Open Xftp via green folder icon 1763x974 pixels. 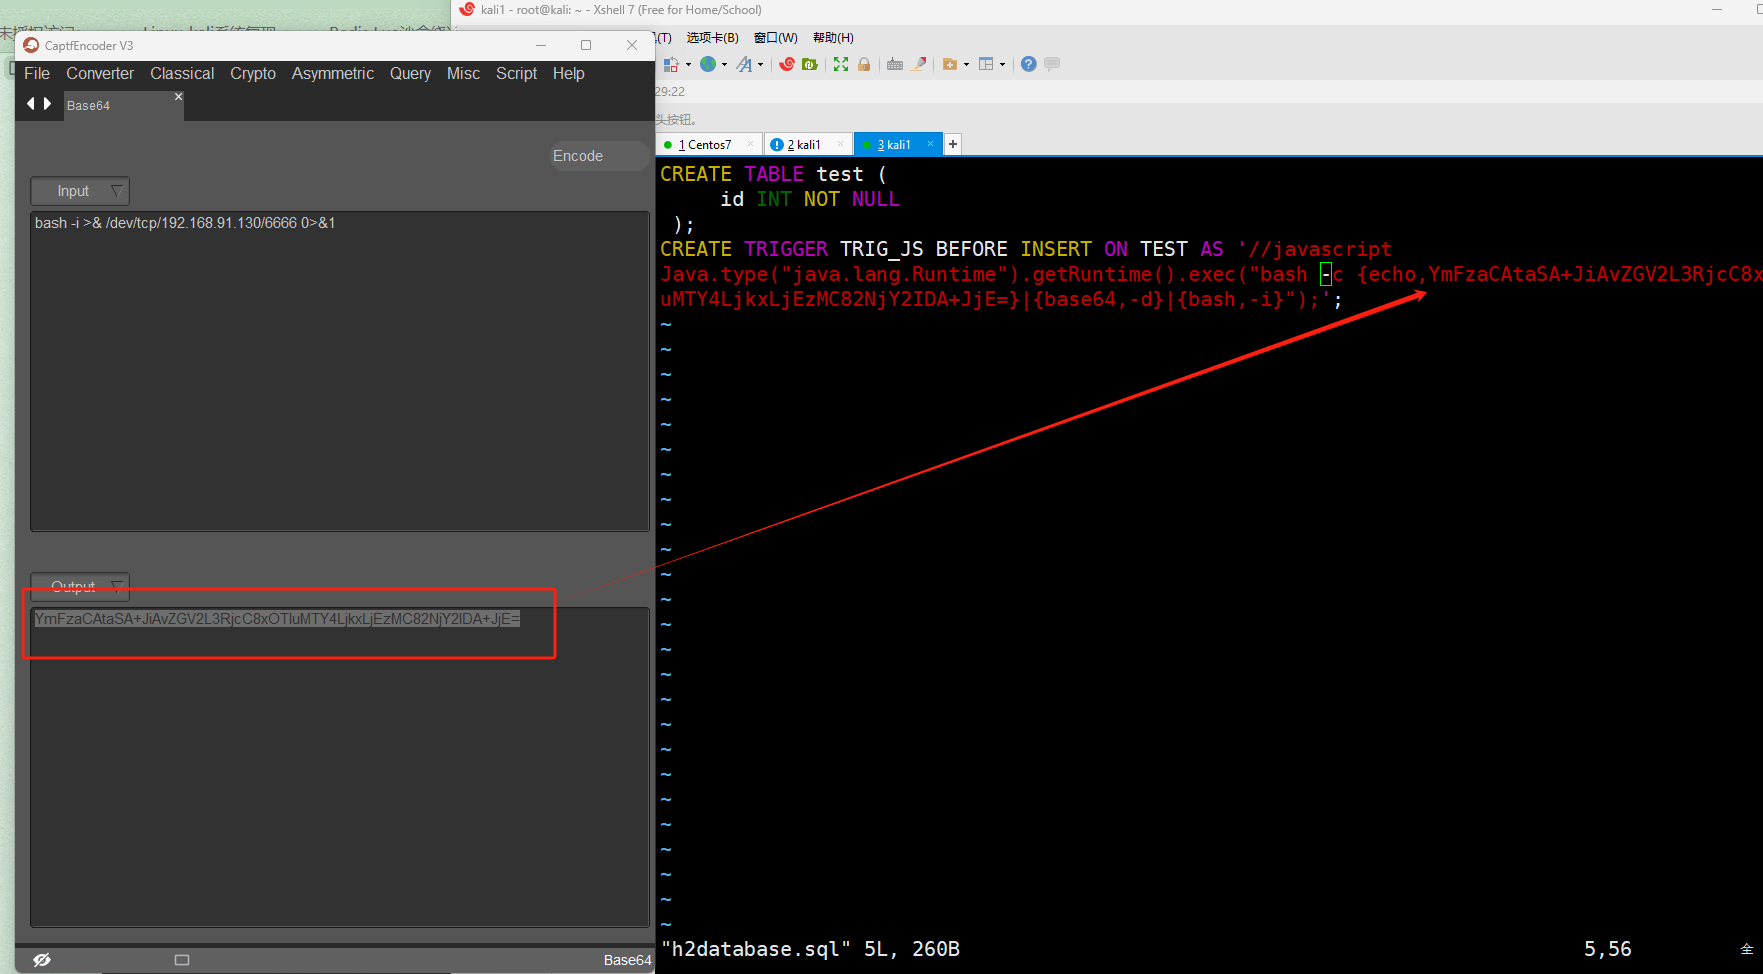[810, 64]
